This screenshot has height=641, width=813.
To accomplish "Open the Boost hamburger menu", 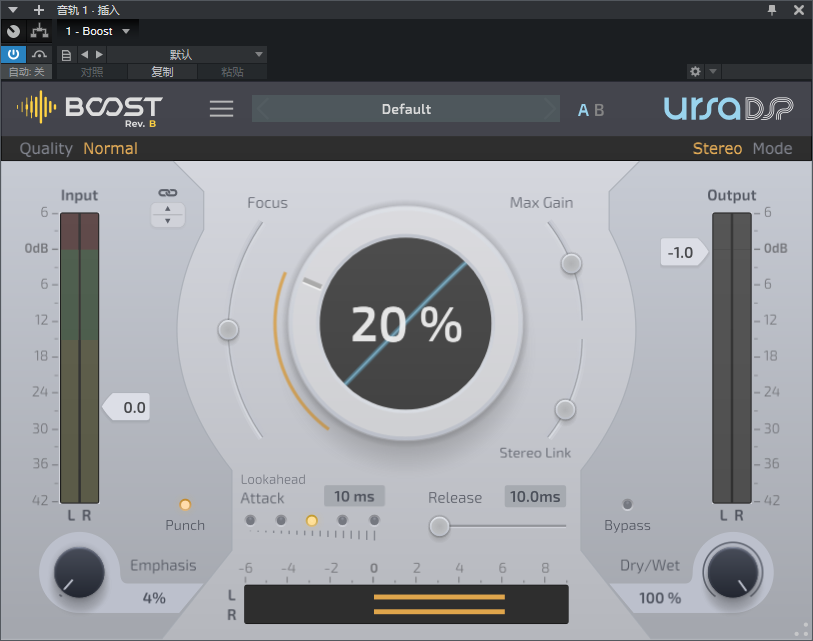I will coord(221,109).
